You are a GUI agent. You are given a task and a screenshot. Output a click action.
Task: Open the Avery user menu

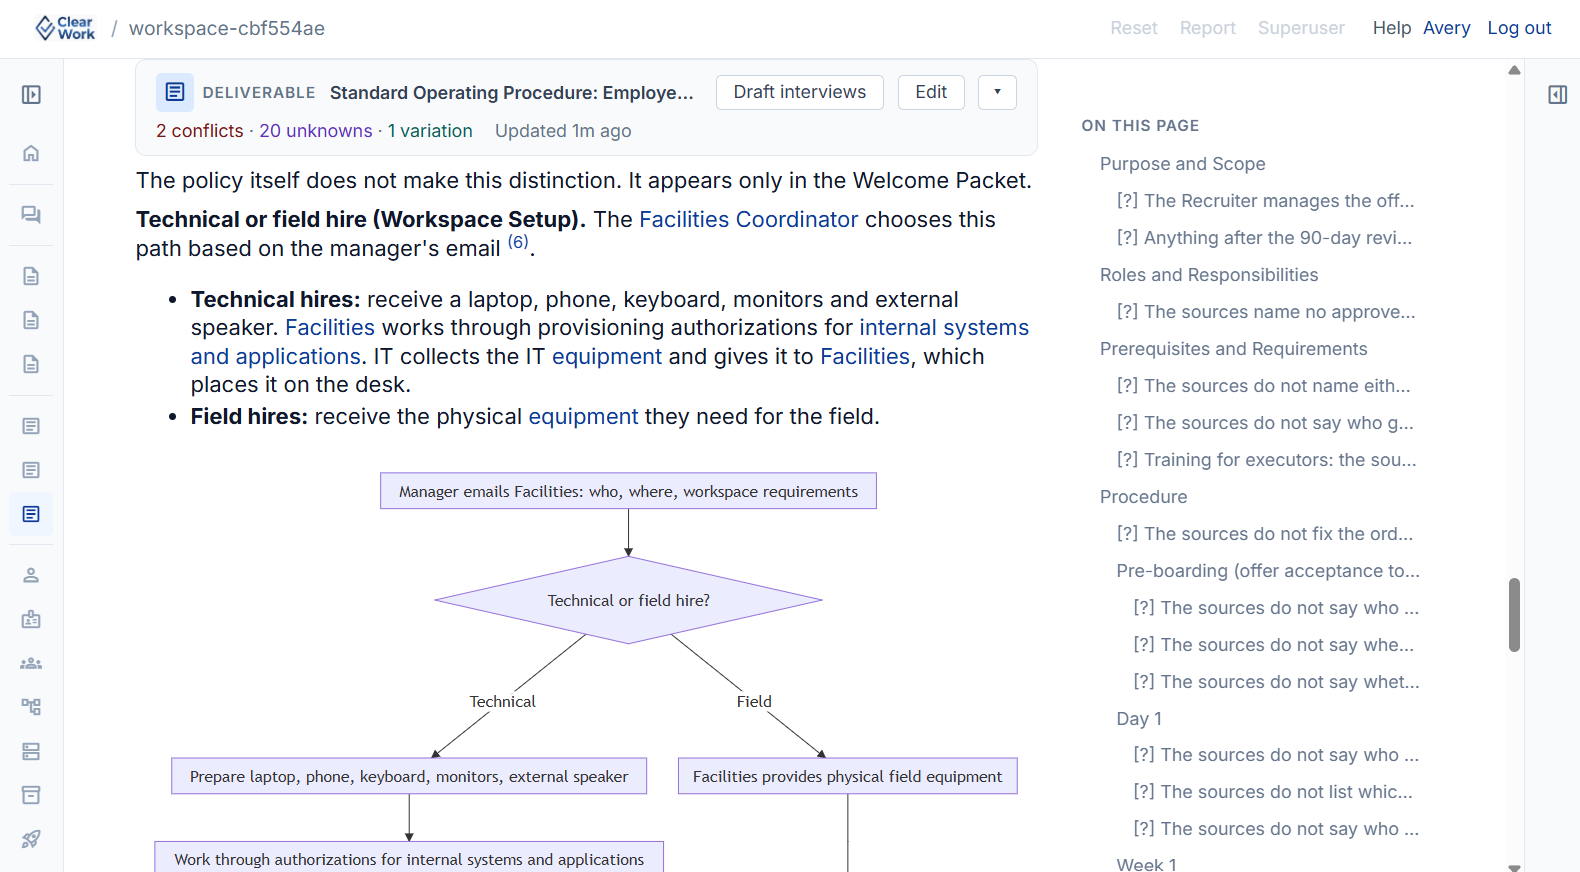click(x=1447, y=28)
